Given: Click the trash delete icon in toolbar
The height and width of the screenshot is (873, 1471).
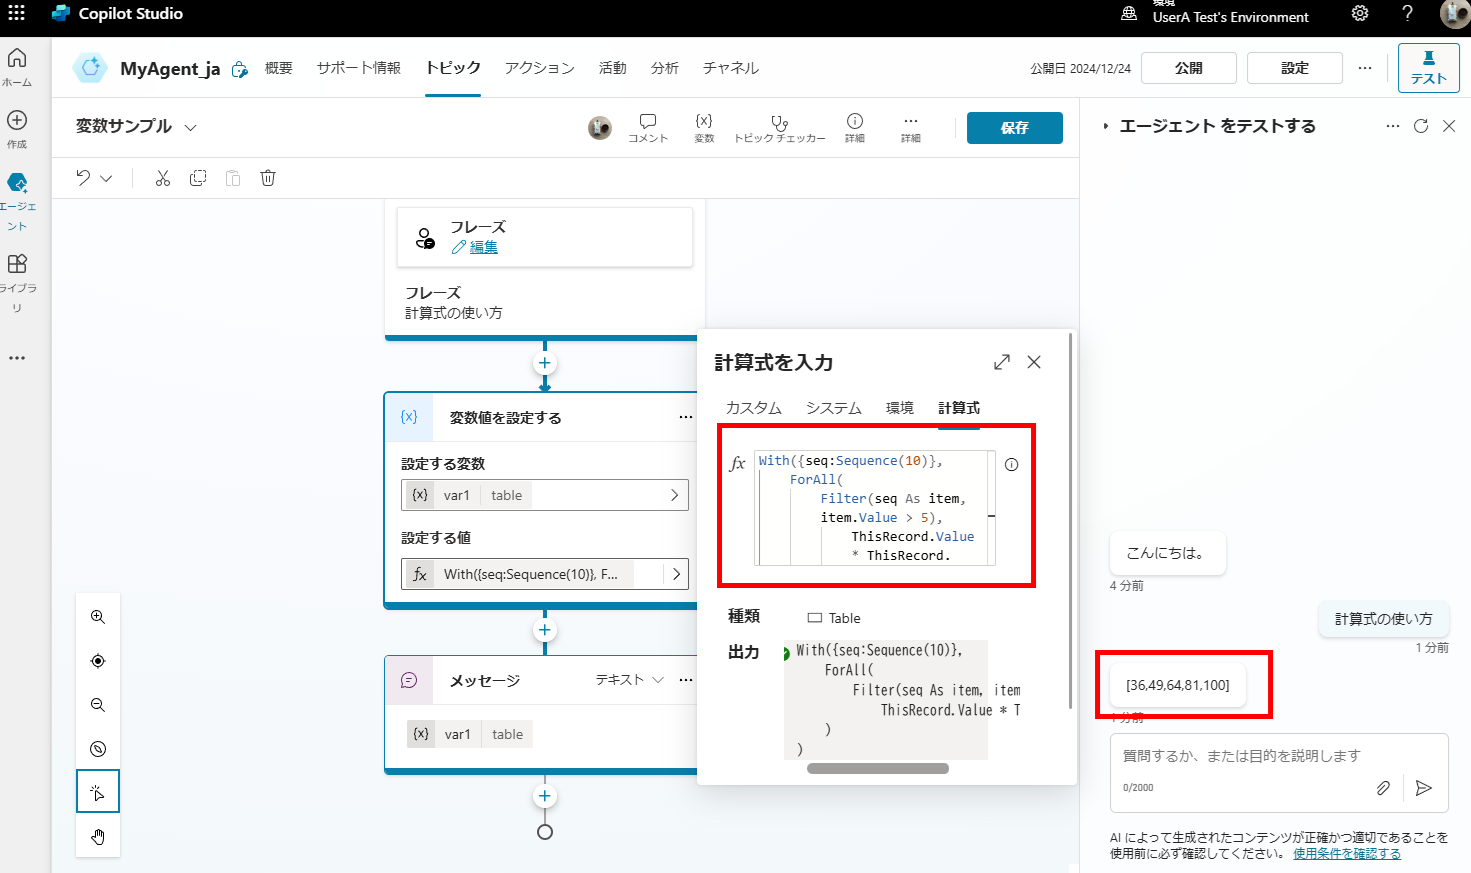Looking at the screenshot, I should pyautogui.click(x=268, y=178).
